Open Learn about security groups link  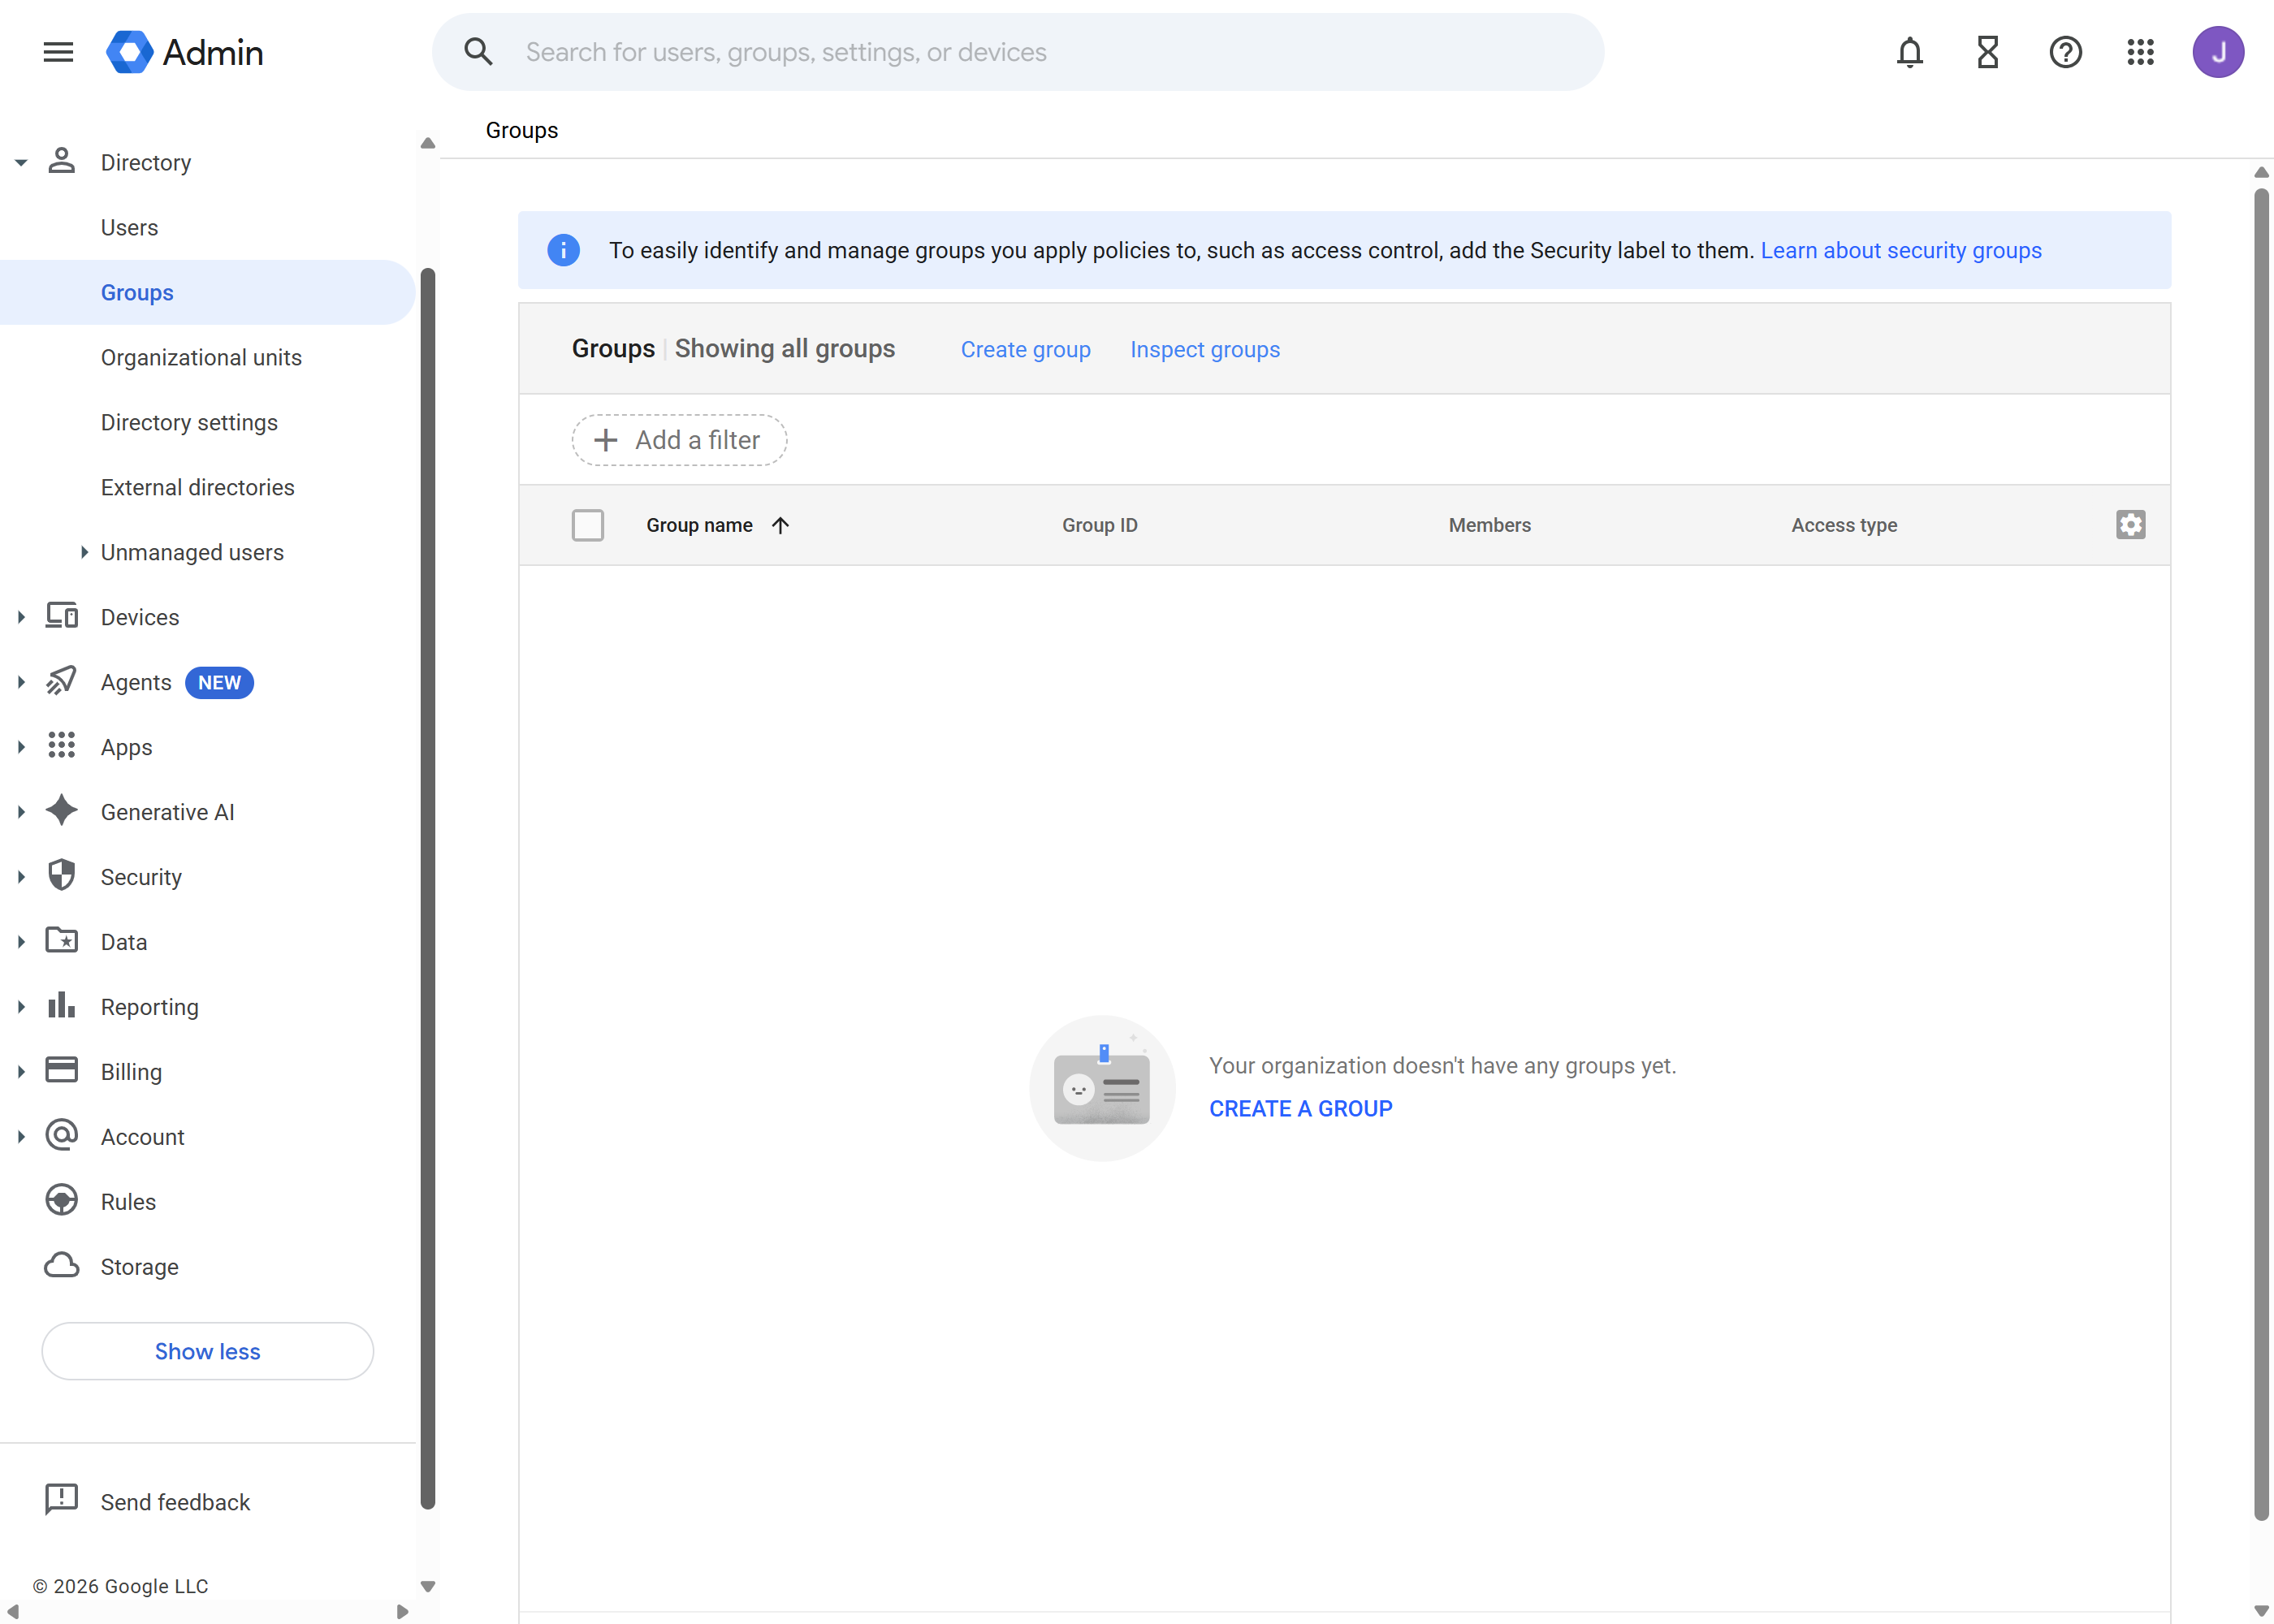pos(1900,250)
